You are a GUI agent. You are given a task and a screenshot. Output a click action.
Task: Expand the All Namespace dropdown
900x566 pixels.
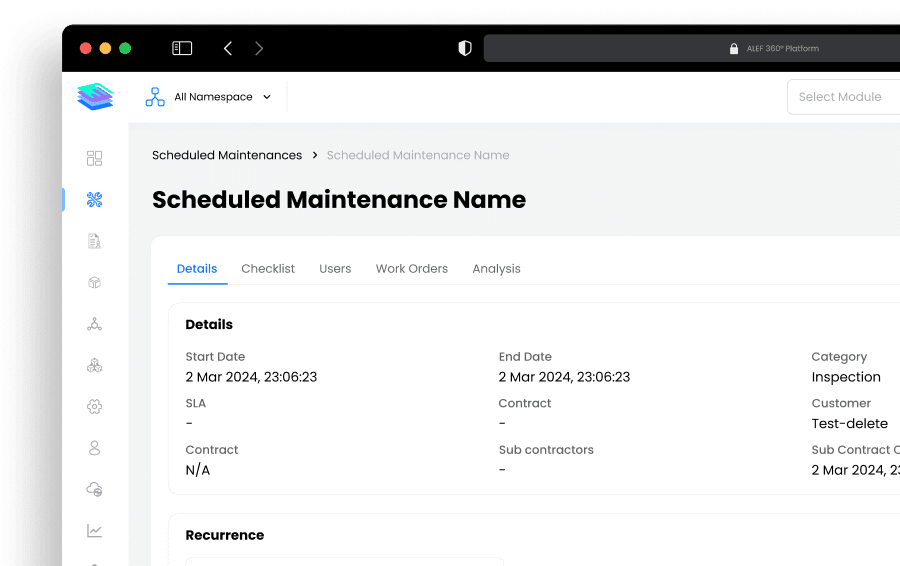point(210,97)
